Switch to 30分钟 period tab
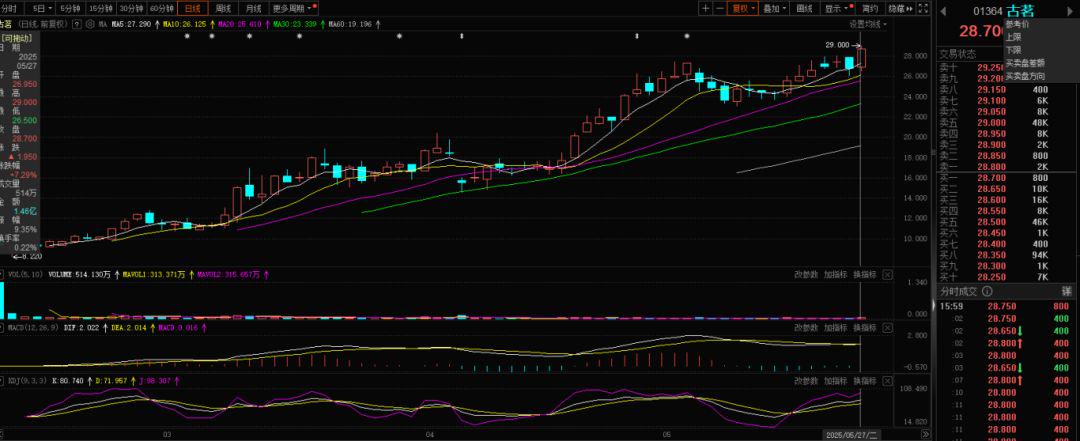The height and width of the screenshot is (441, 1080). (131, 8)
